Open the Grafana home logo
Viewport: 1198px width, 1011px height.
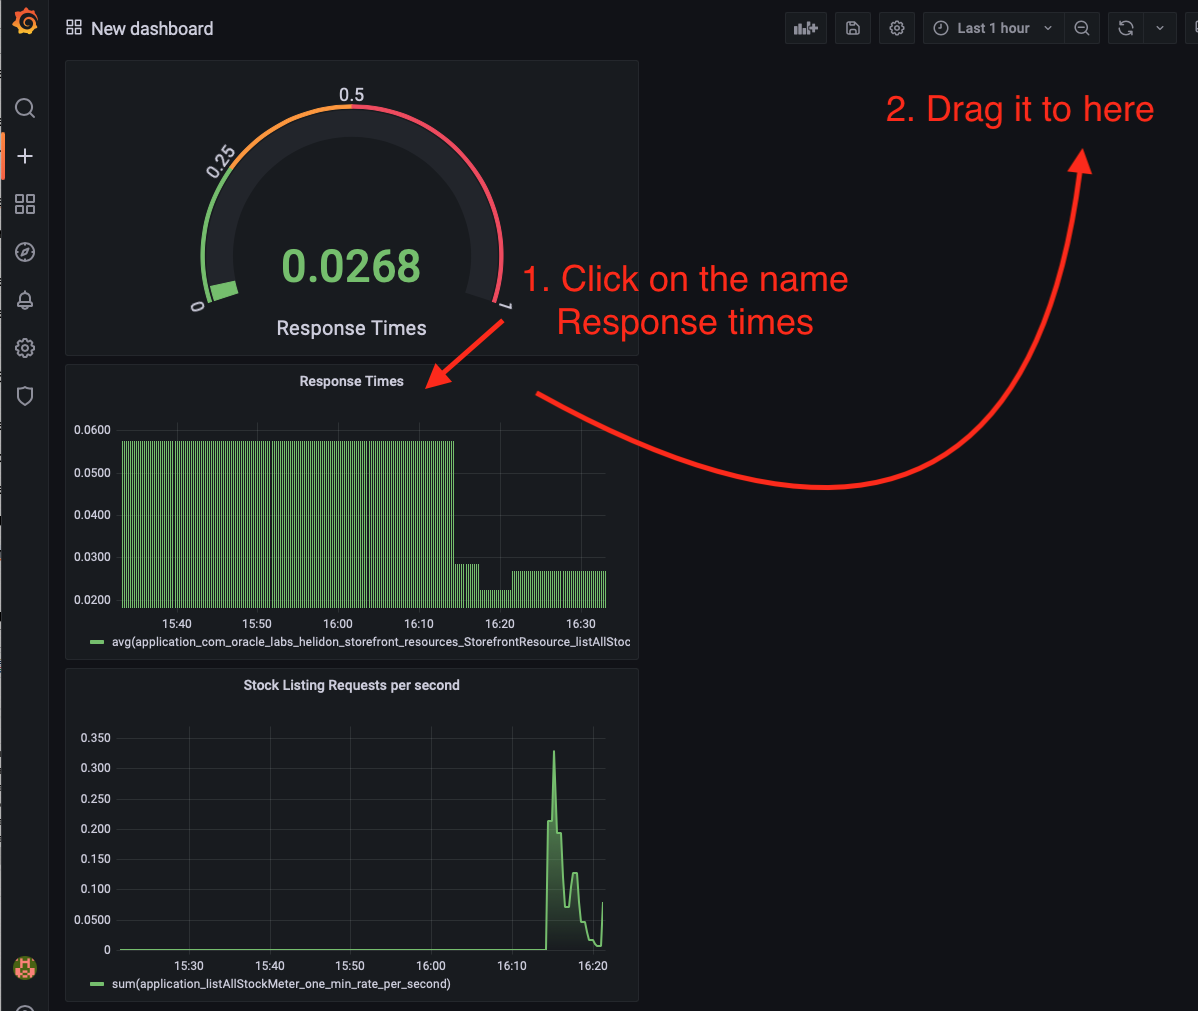click(x=25, y=21)
